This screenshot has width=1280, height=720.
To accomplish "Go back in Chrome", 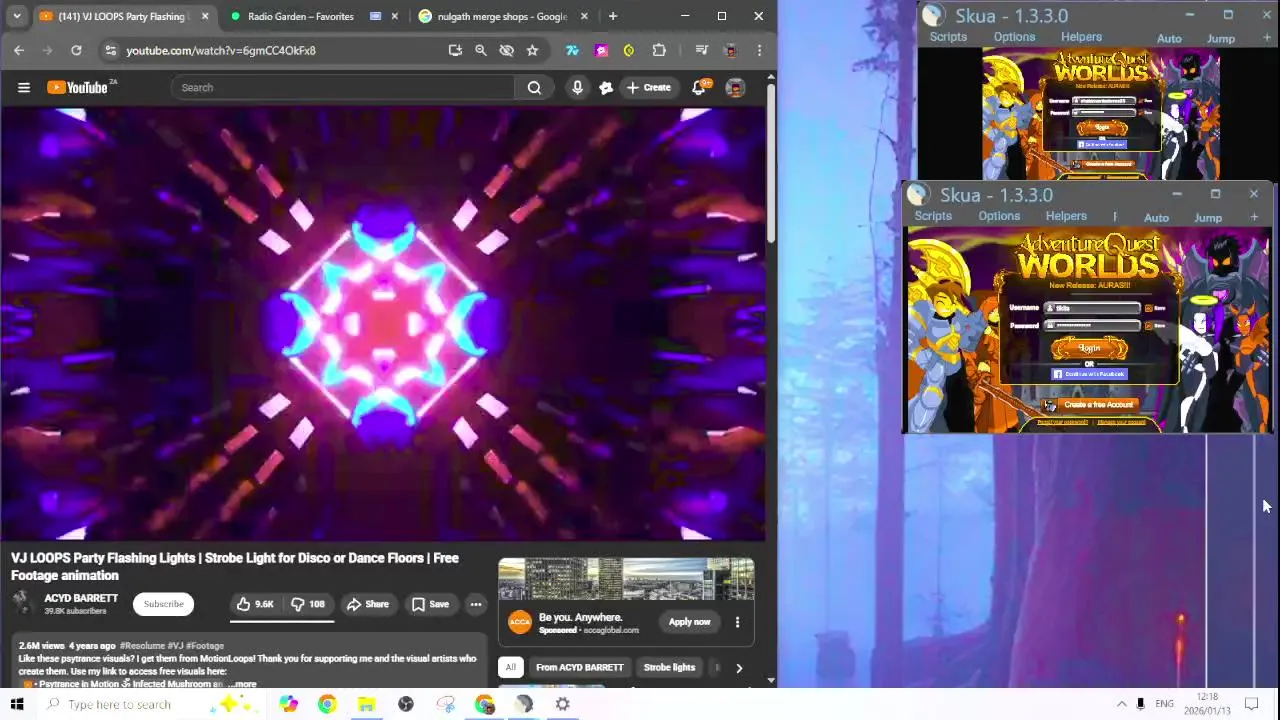I will (x=19, y=50).
